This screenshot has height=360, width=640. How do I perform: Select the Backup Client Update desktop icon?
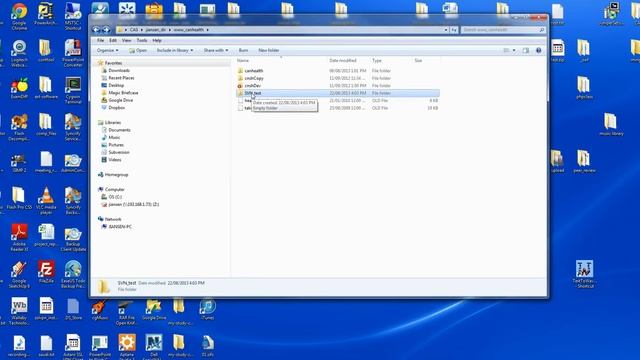[73, 239]
